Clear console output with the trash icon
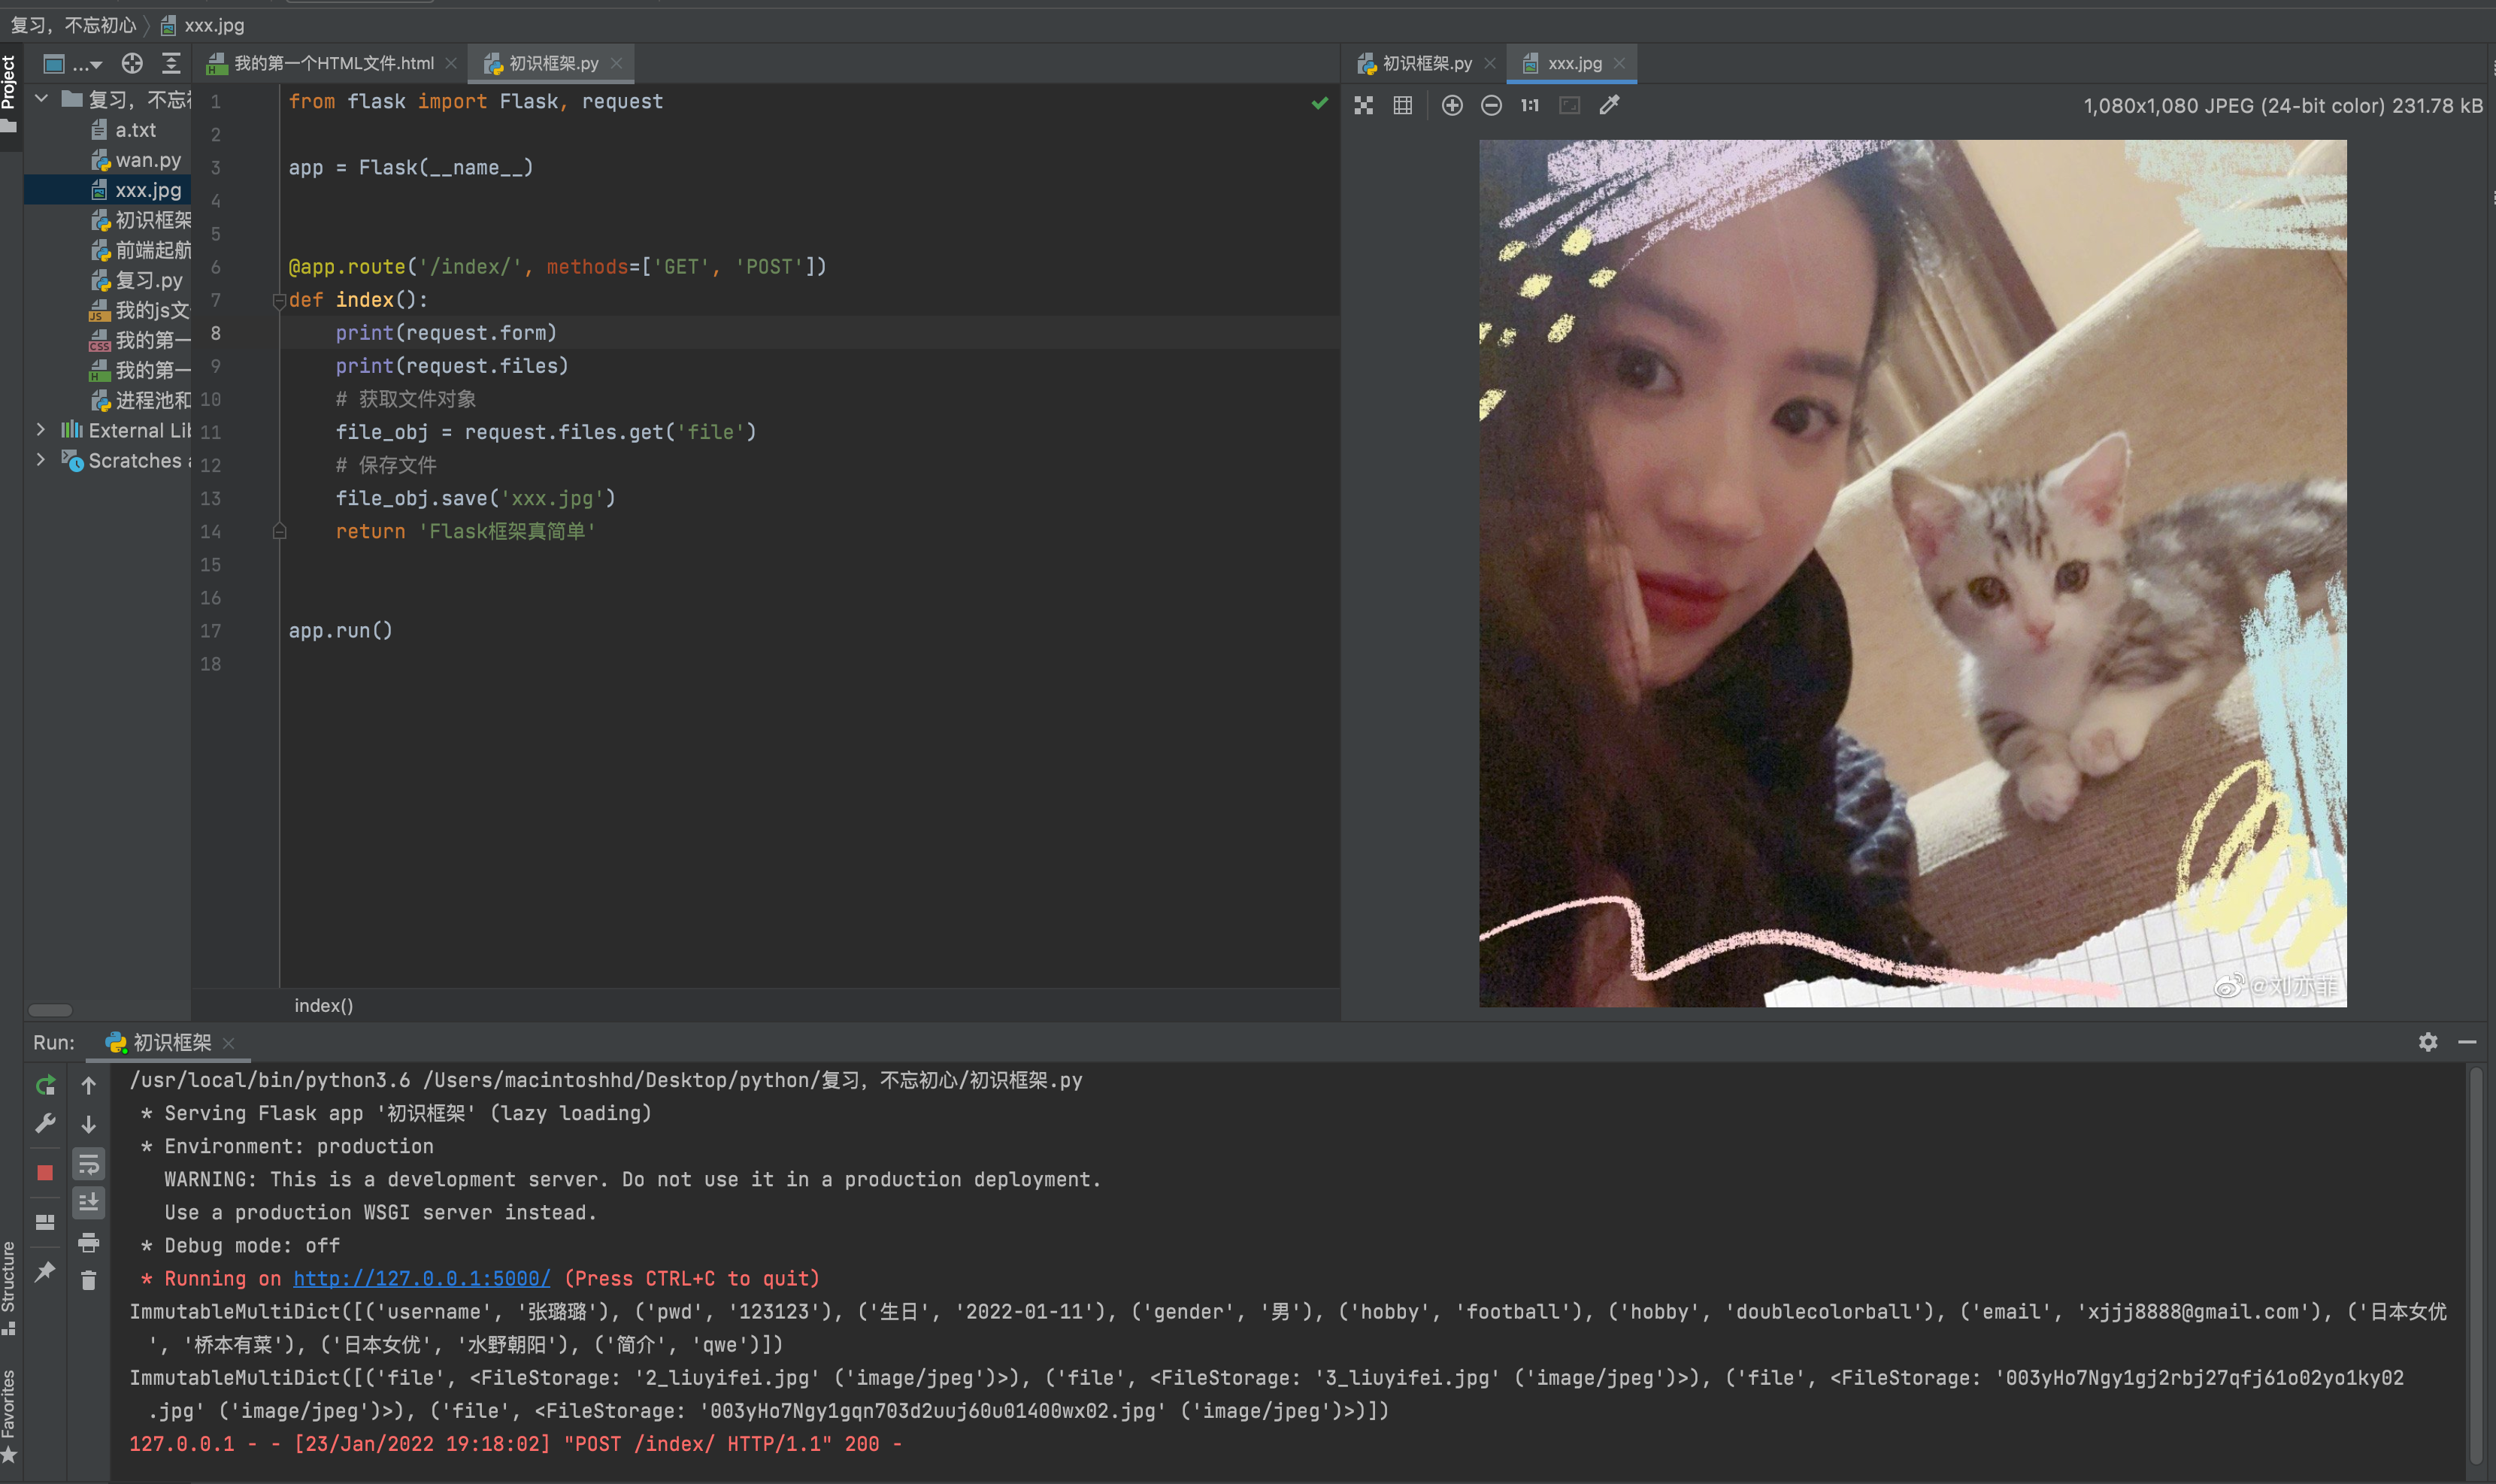Viewport: 2496px width, 1484px height. pyautogui.click(x=88, y=1281)
